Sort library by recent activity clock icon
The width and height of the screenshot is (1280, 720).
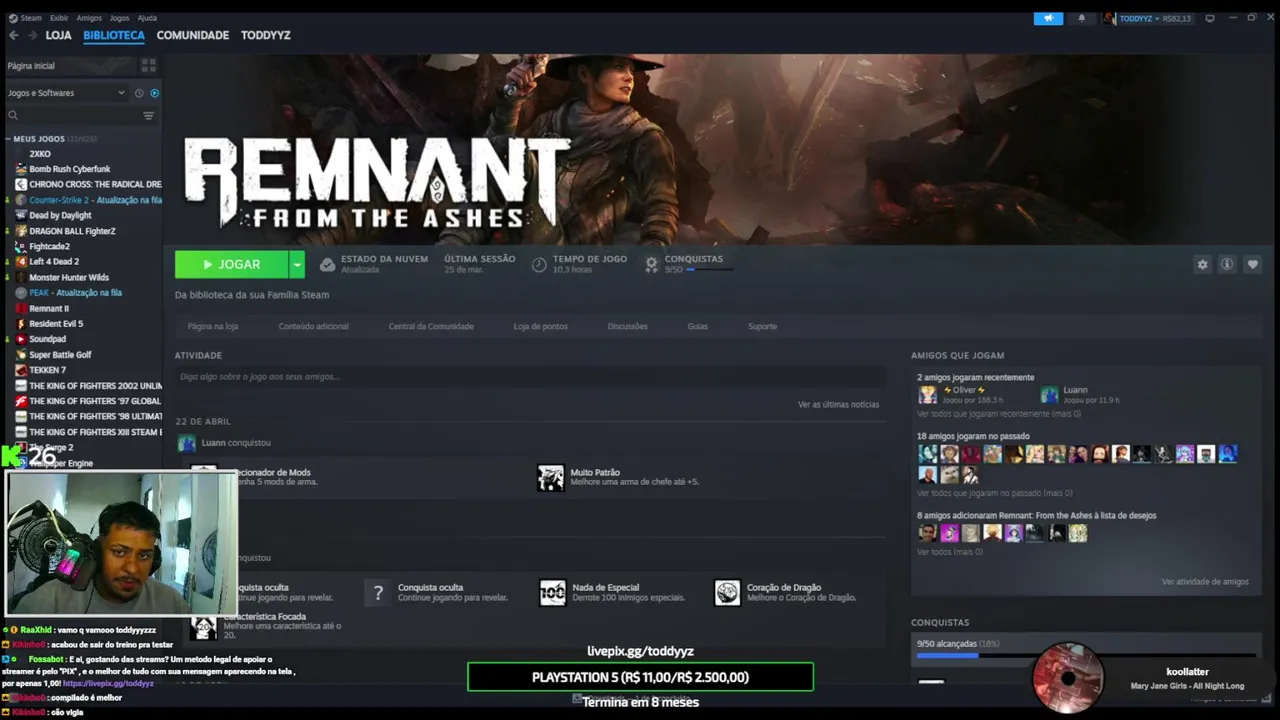tap(139, 93)
